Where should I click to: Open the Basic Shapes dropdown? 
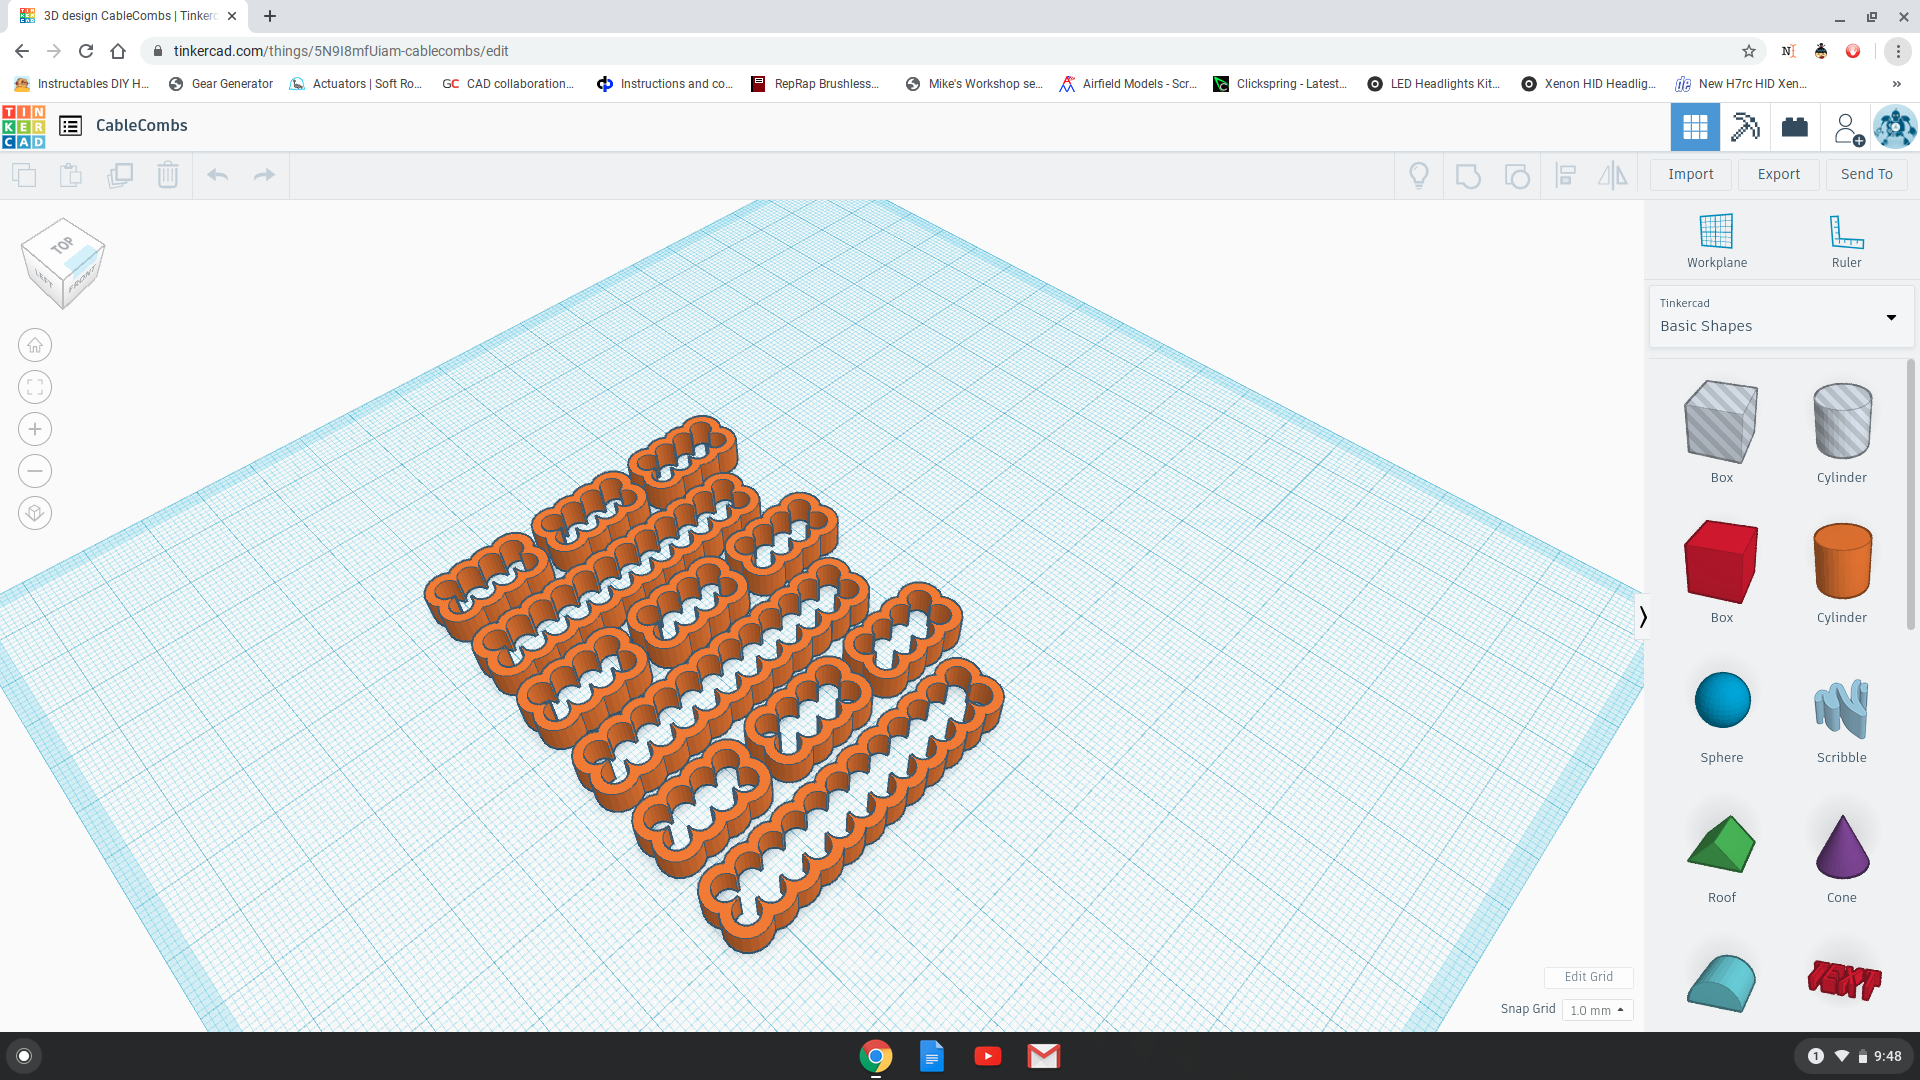[x=1781, y=317]
